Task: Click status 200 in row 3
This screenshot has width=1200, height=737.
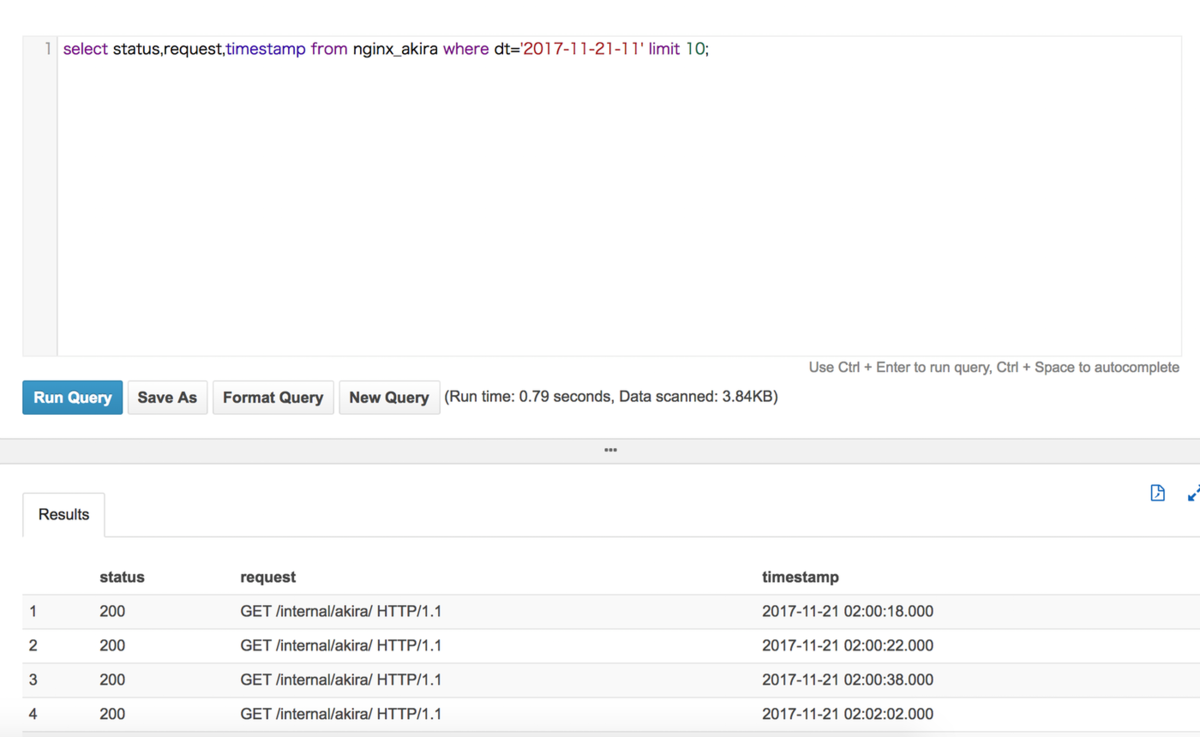Action: coord(112,679)
